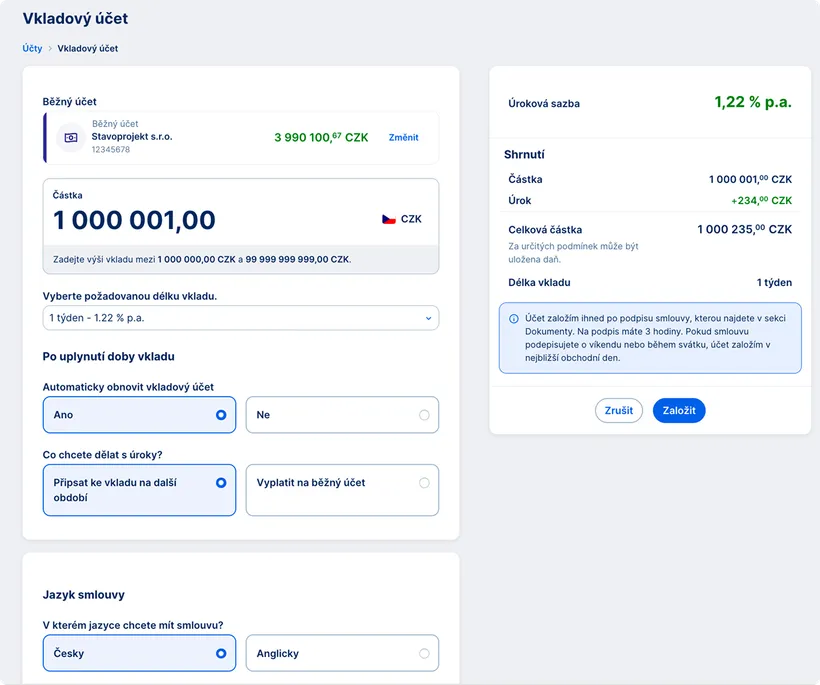Click the breadcrumb chevron separator after Účty
820x685 pixels.
pyautogui.click(x=50, y=48)
